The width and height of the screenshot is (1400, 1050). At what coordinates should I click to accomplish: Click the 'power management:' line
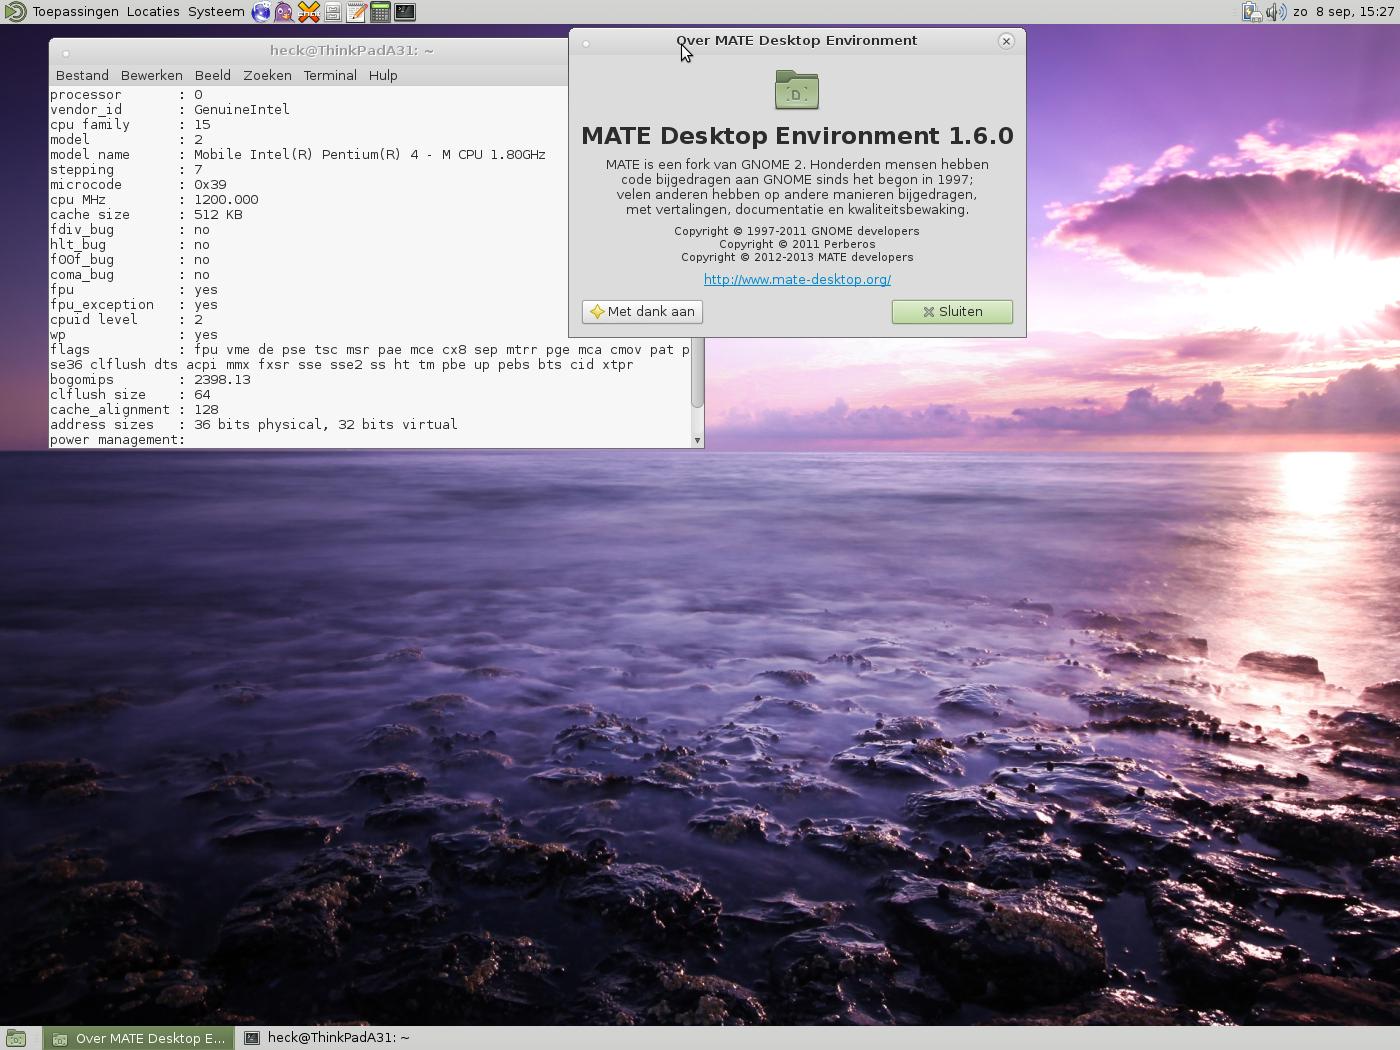(118, 440)
